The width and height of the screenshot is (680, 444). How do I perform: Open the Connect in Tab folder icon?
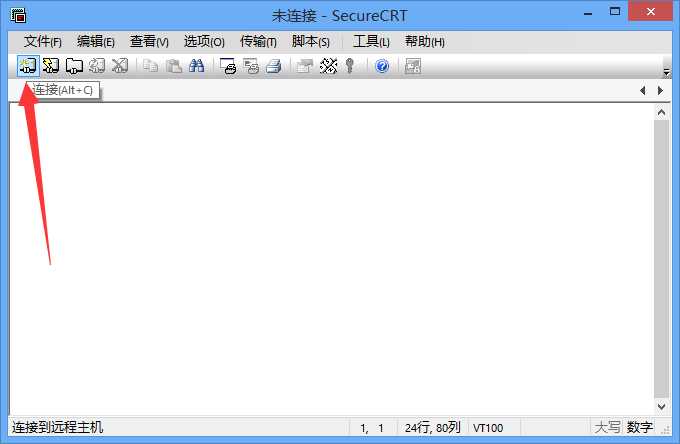[x=74, y=66]
